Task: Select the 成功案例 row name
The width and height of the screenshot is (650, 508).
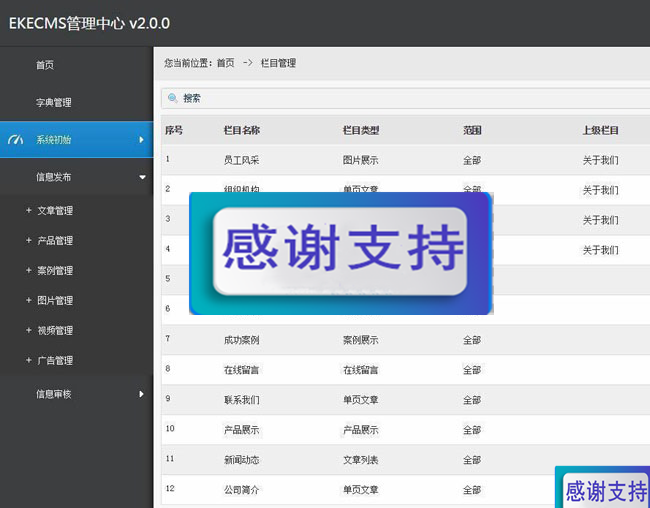Action: pos(242,340)
